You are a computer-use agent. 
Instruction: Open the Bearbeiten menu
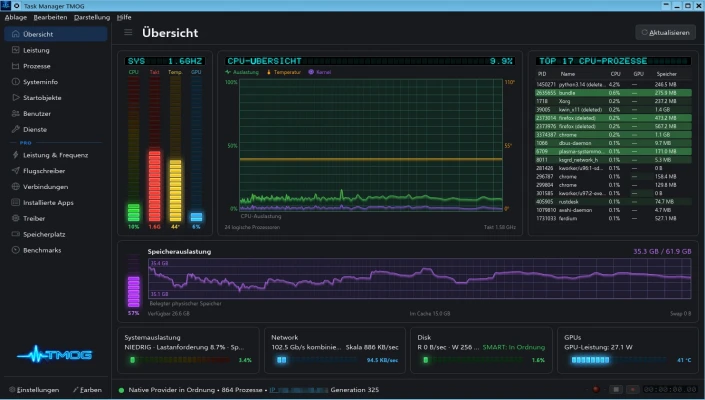[50, 17]
